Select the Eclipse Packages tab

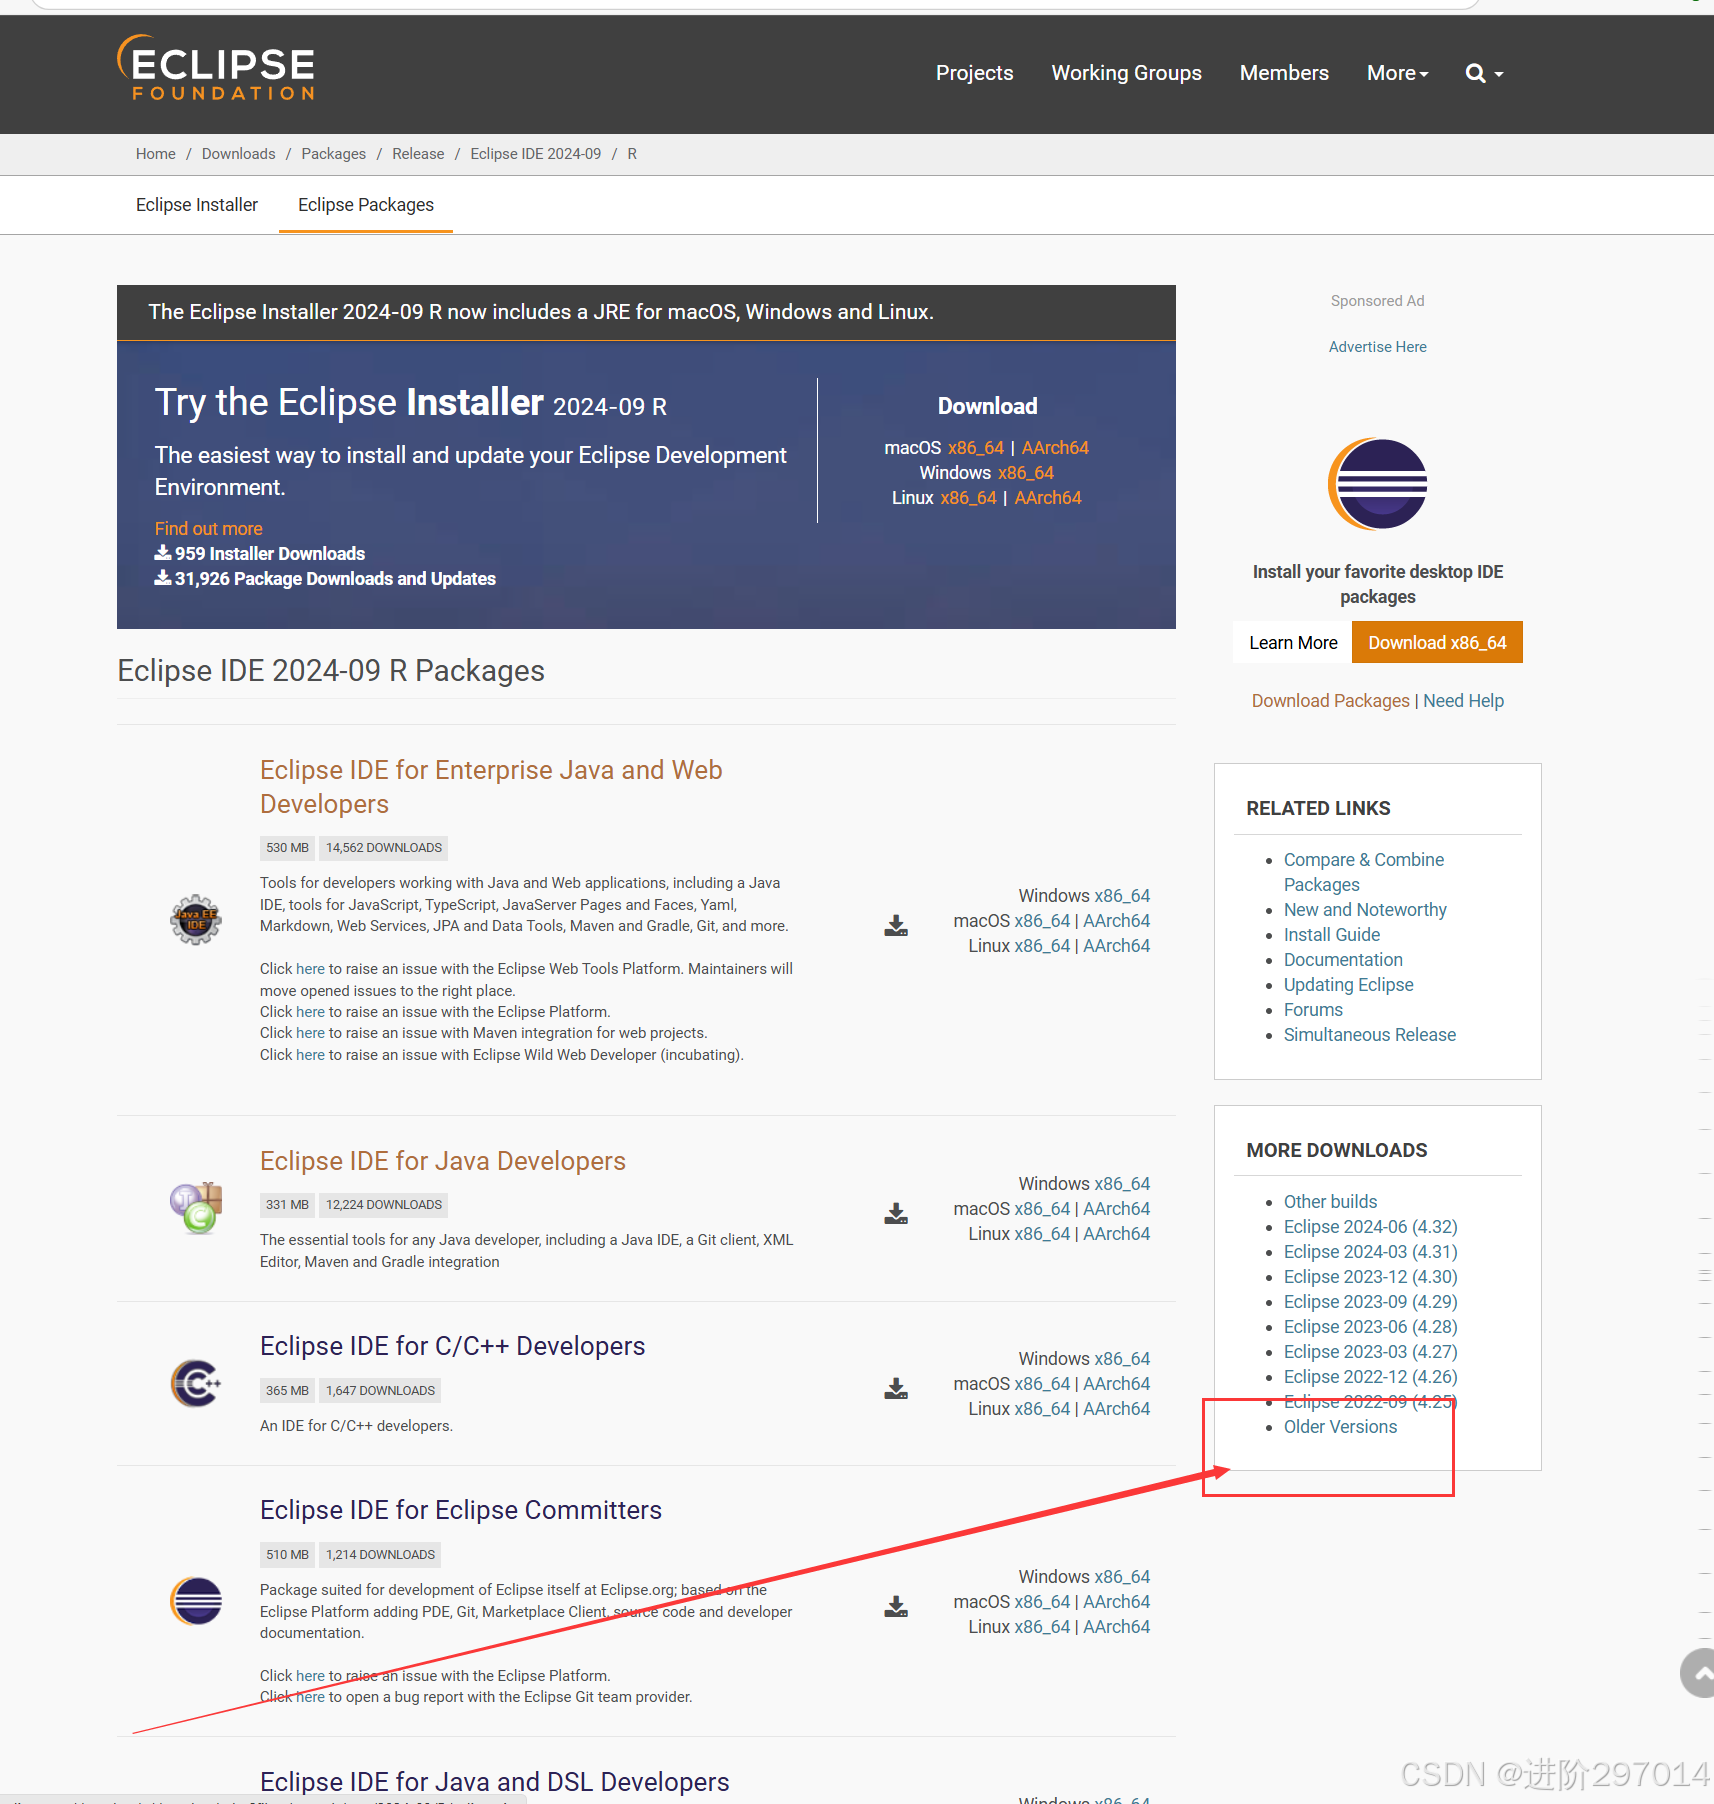click(366, 204)
